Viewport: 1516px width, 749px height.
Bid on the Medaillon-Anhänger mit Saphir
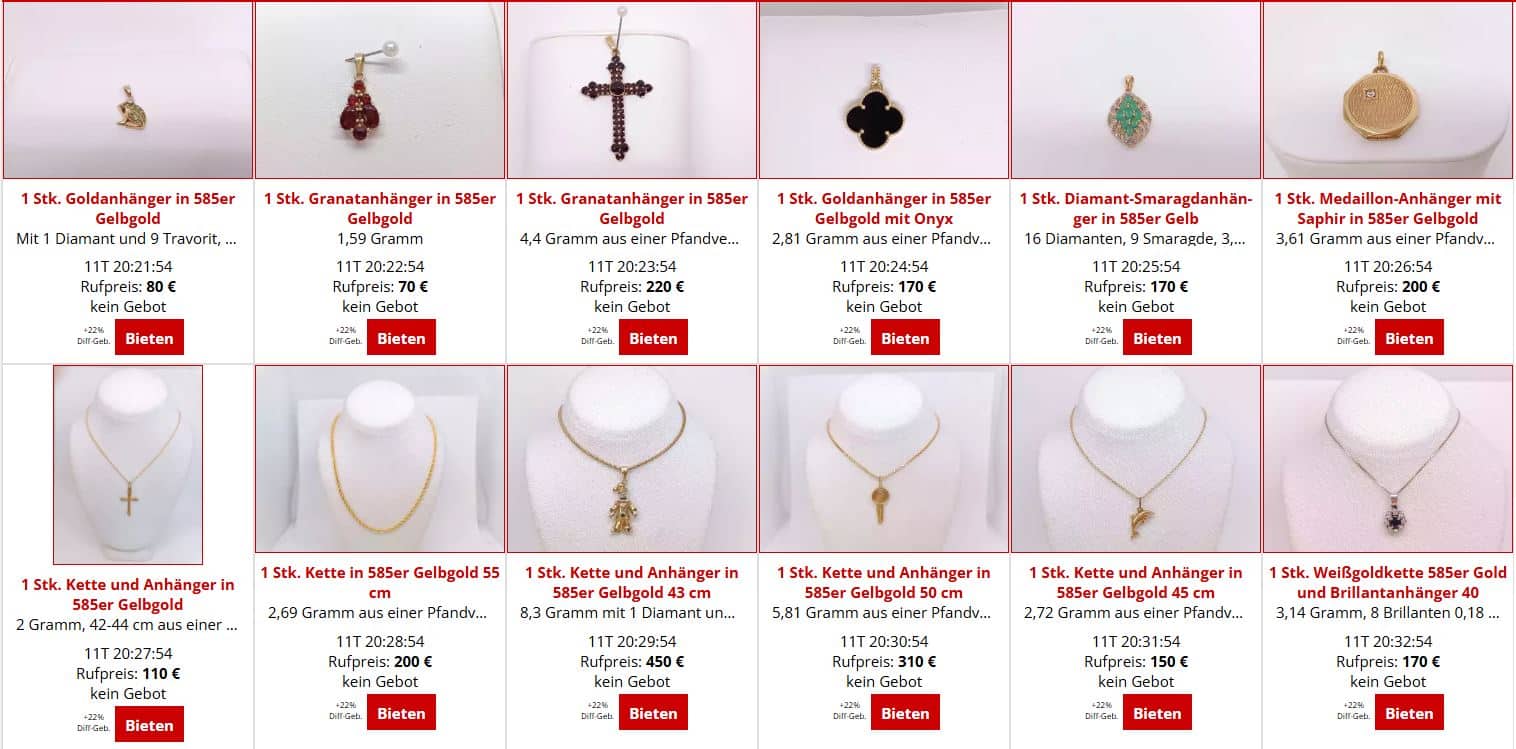click(x=1409, y=338)
